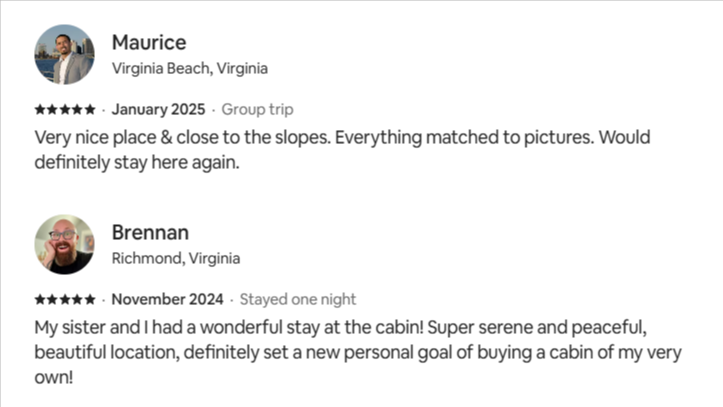Click the fourth star in Brennan's rating
Image resolution: width=723 pixels, height=407 pixels.
coord(78,299)
